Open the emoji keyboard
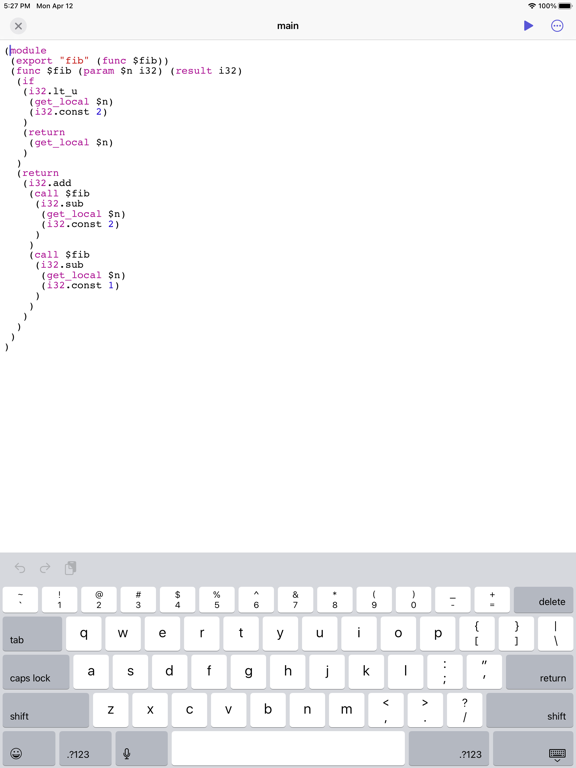This screenshot has width=576, height=768. [x=28, y=748]
